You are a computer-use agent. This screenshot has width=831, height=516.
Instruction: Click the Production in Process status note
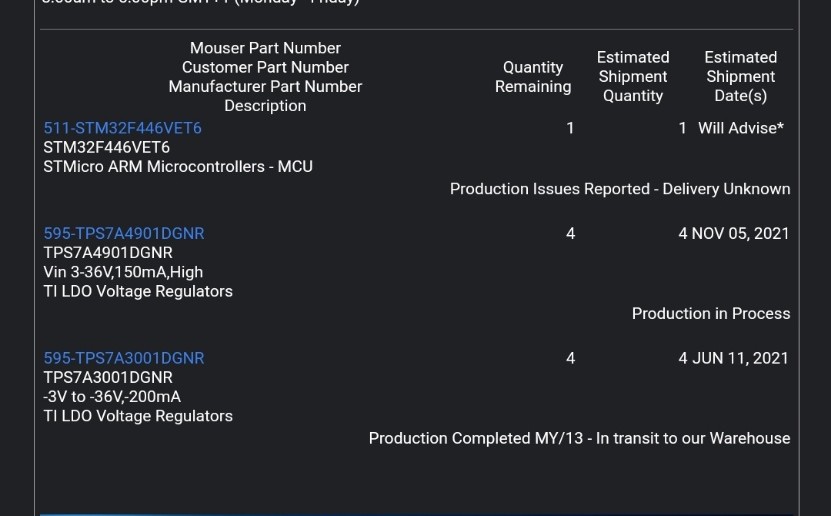tap(711, 314)
